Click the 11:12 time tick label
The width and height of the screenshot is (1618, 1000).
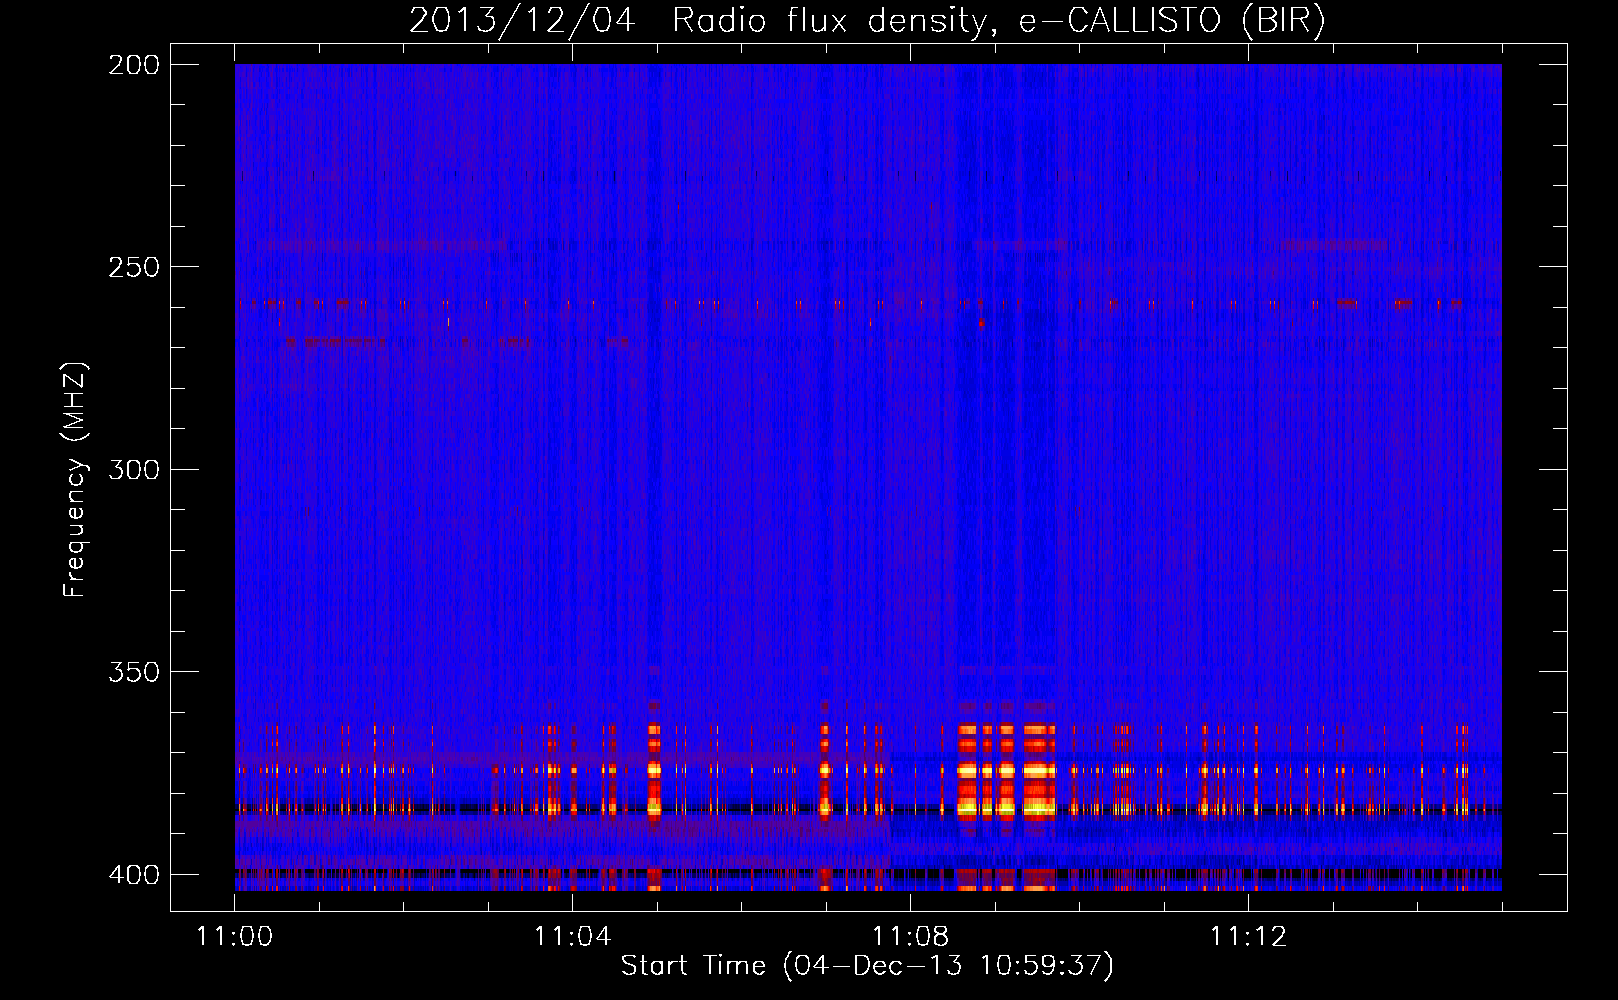[1248, 936]
